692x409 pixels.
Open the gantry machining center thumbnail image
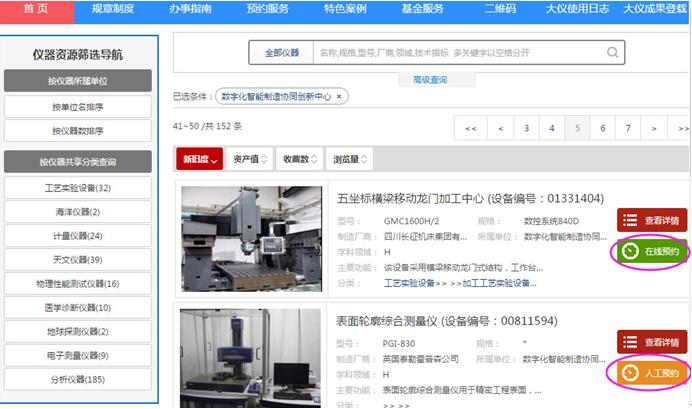(252, 238)
